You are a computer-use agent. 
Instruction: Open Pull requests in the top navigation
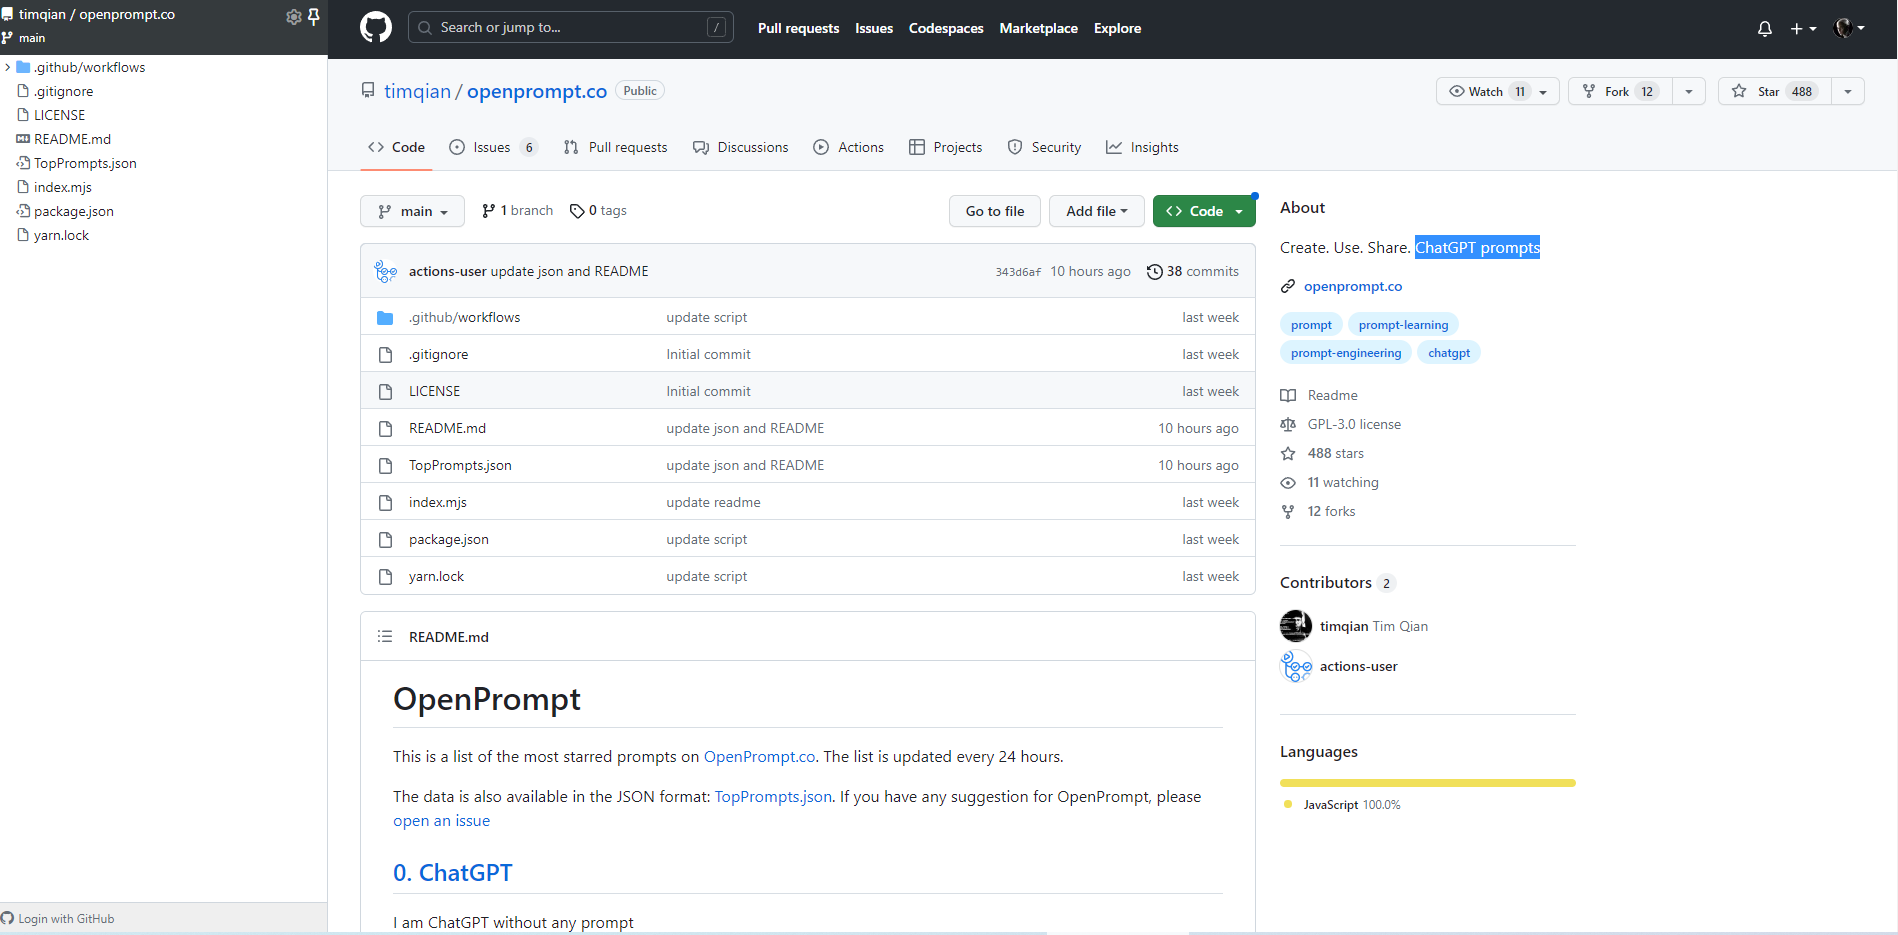click(798, 28)
